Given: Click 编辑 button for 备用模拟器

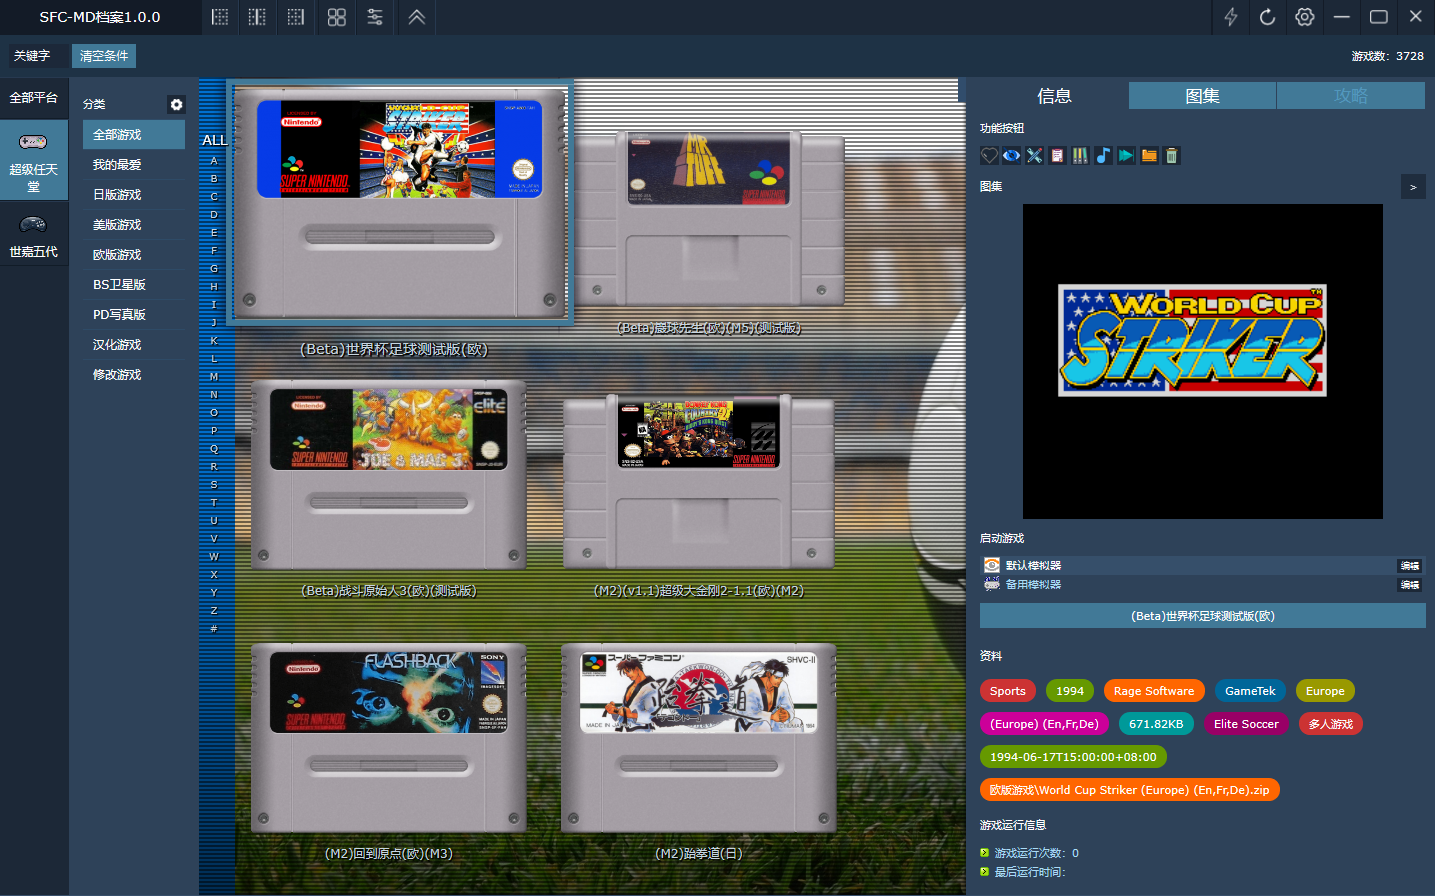Looking at the screenshot, I should pos(1410,585).
